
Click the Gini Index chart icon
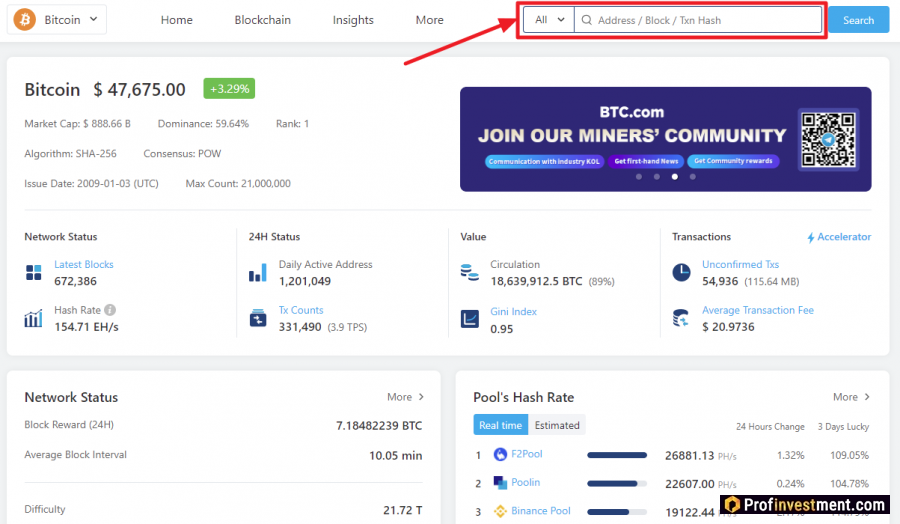point(470,319)
